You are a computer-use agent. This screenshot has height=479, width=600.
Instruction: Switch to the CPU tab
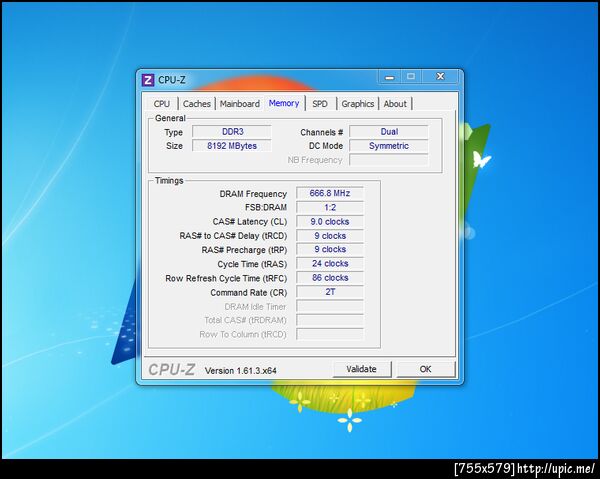[x=161, y=104]
